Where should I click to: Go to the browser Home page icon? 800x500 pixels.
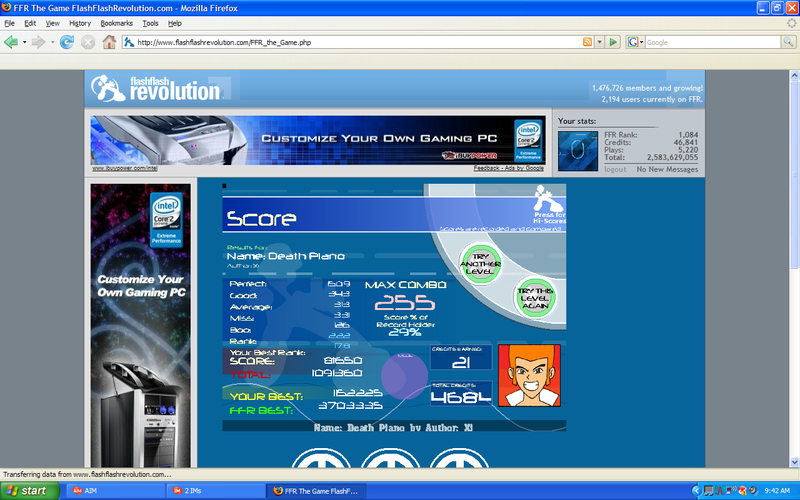pos(109,42)
